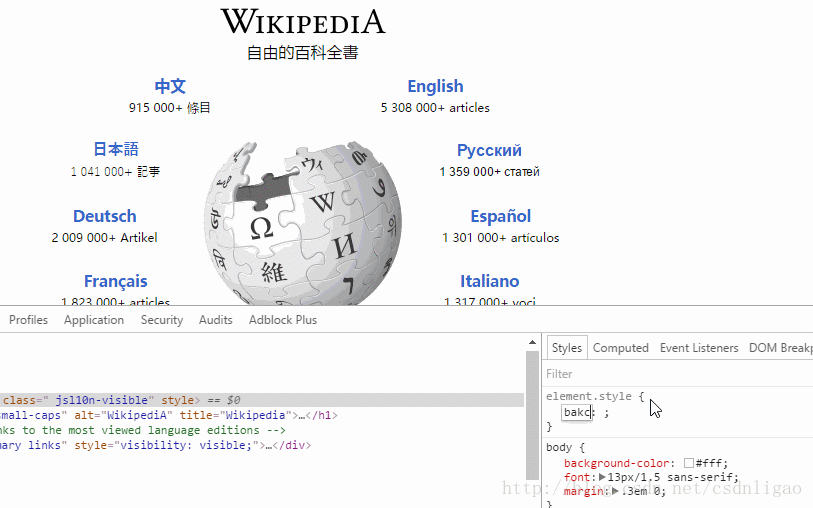Click the '1 301 000+ artículos' text
Screen dimensions: 813x508
pyautogui.click(x=500, y=237)
